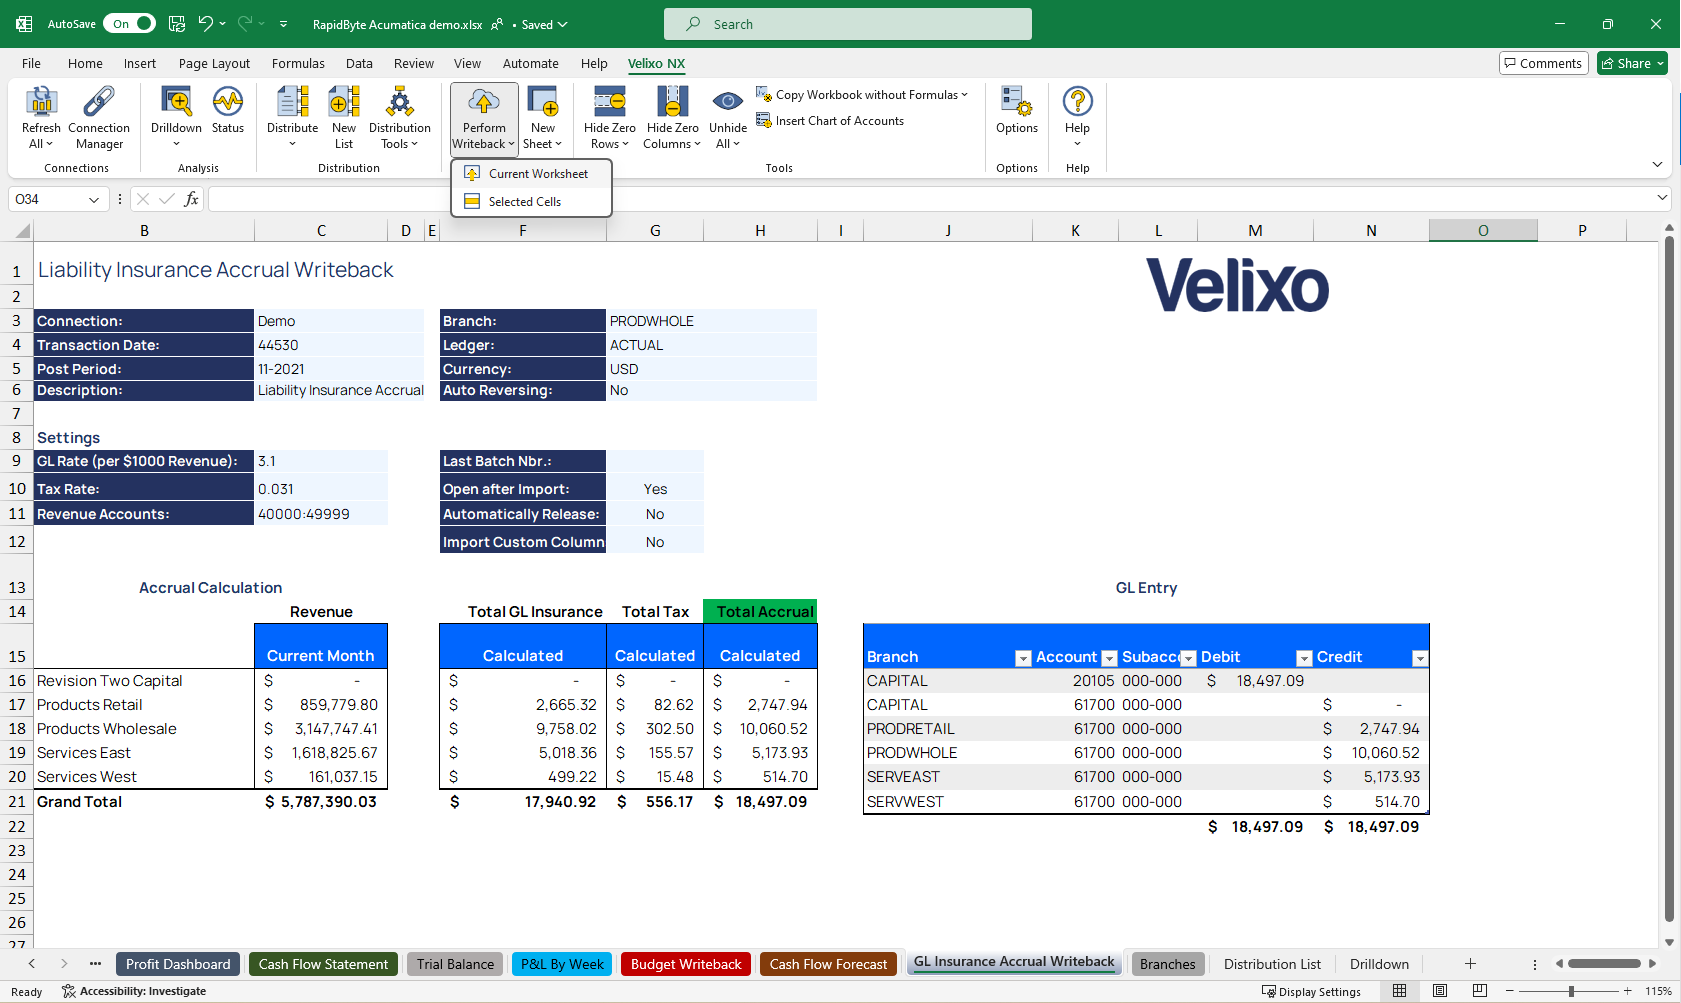Open the File menu
The height and width of the screenshot is (1003, 1681).
(31, 63)
